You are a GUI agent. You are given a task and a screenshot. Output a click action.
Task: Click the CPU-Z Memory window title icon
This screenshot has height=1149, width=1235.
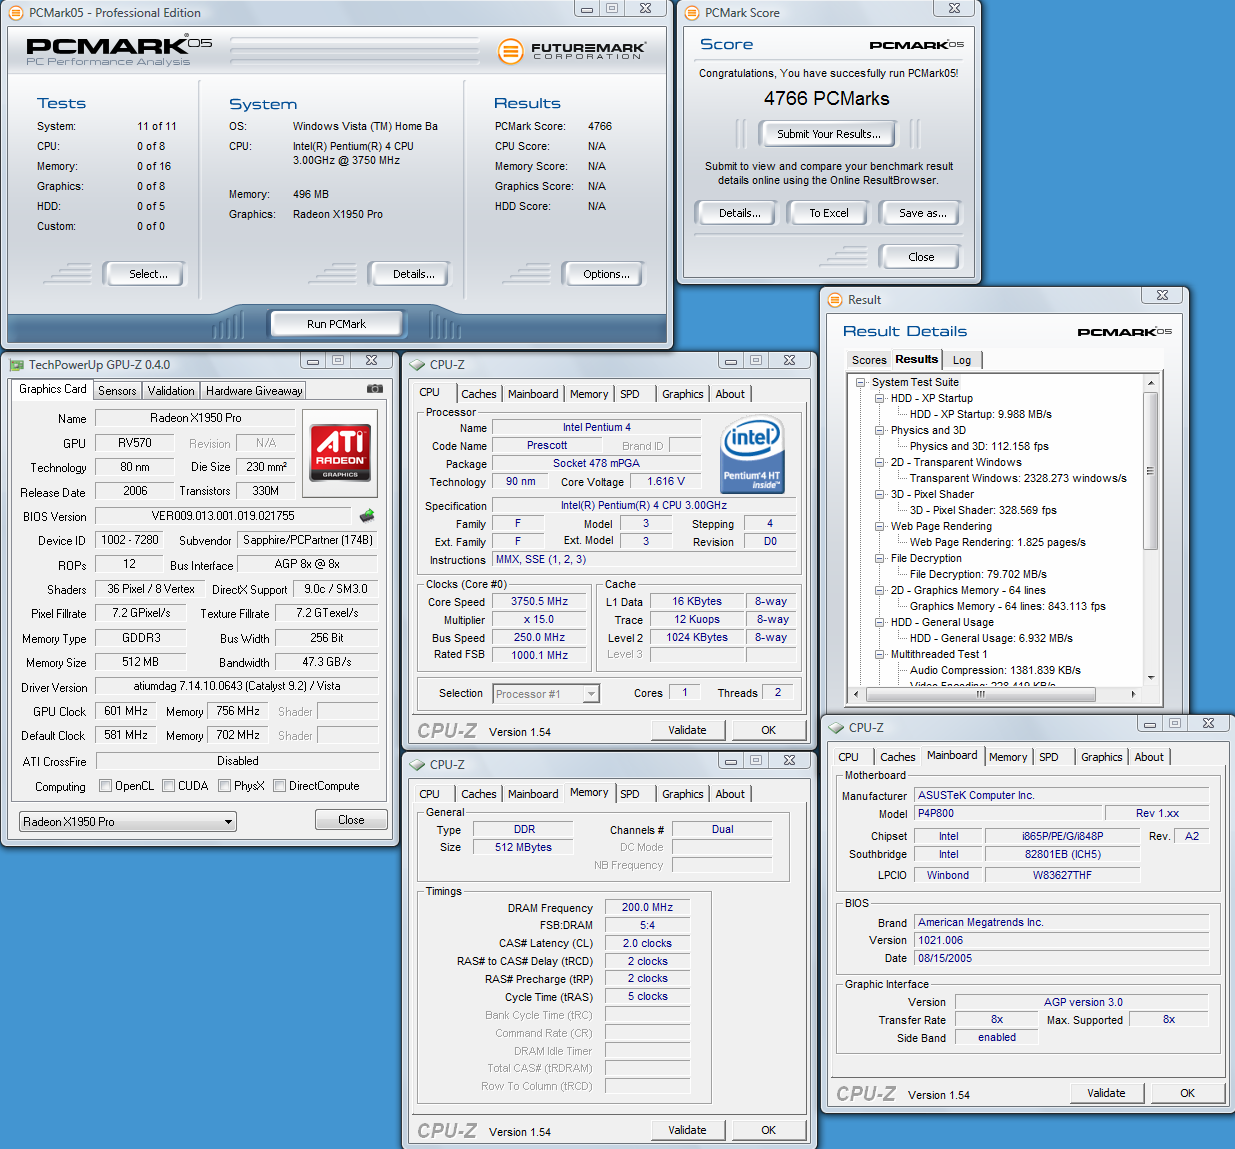417,765
